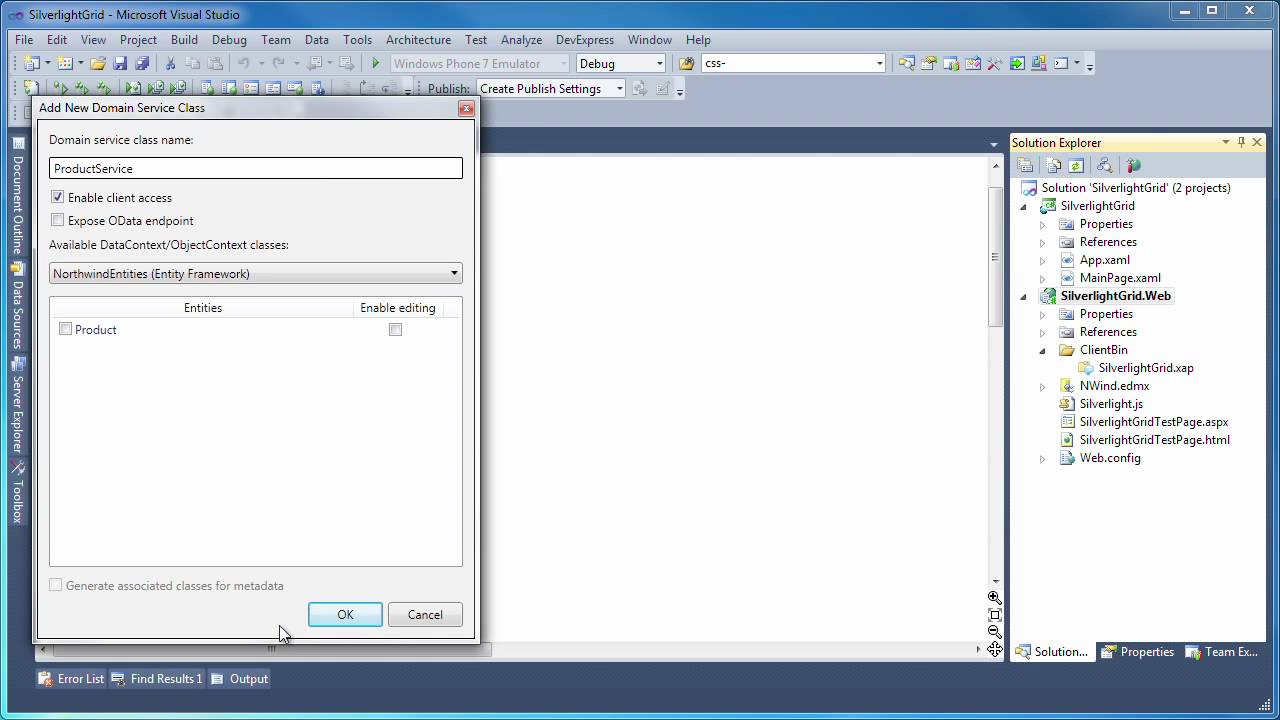
Task: Click Refresh icon in Solution Explorer
Action: pos(1076,166)
